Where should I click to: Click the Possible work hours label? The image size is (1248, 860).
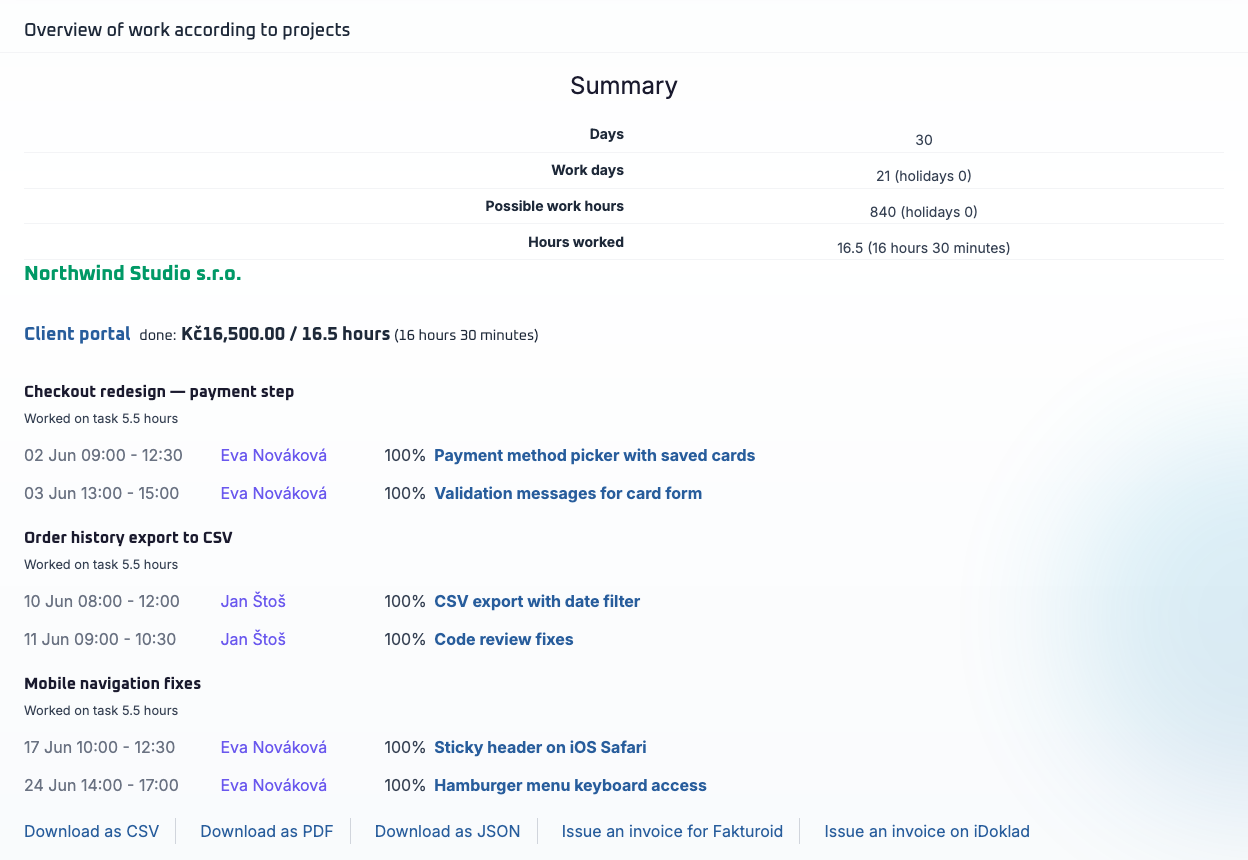pos(555,206)
